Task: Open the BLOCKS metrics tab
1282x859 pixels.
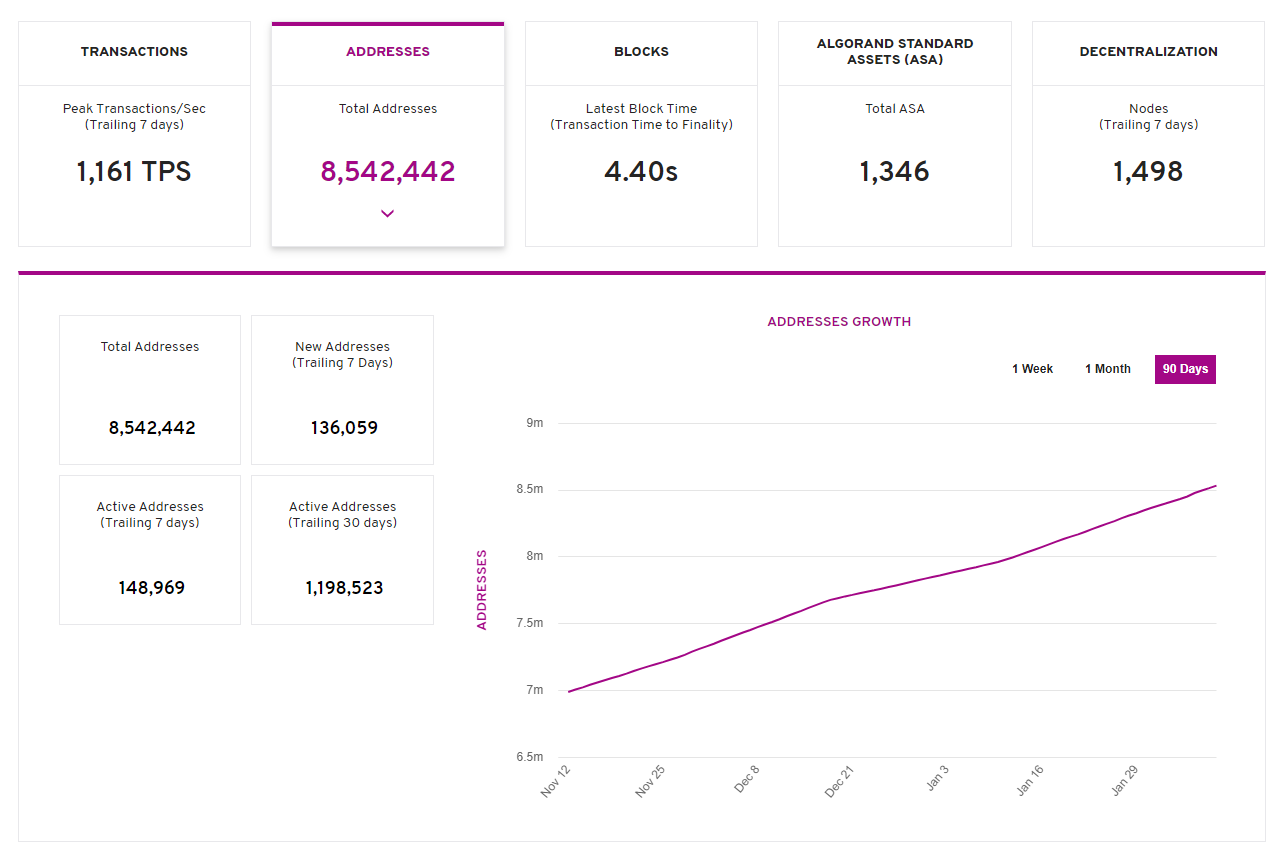Action: tap(641, 52)
